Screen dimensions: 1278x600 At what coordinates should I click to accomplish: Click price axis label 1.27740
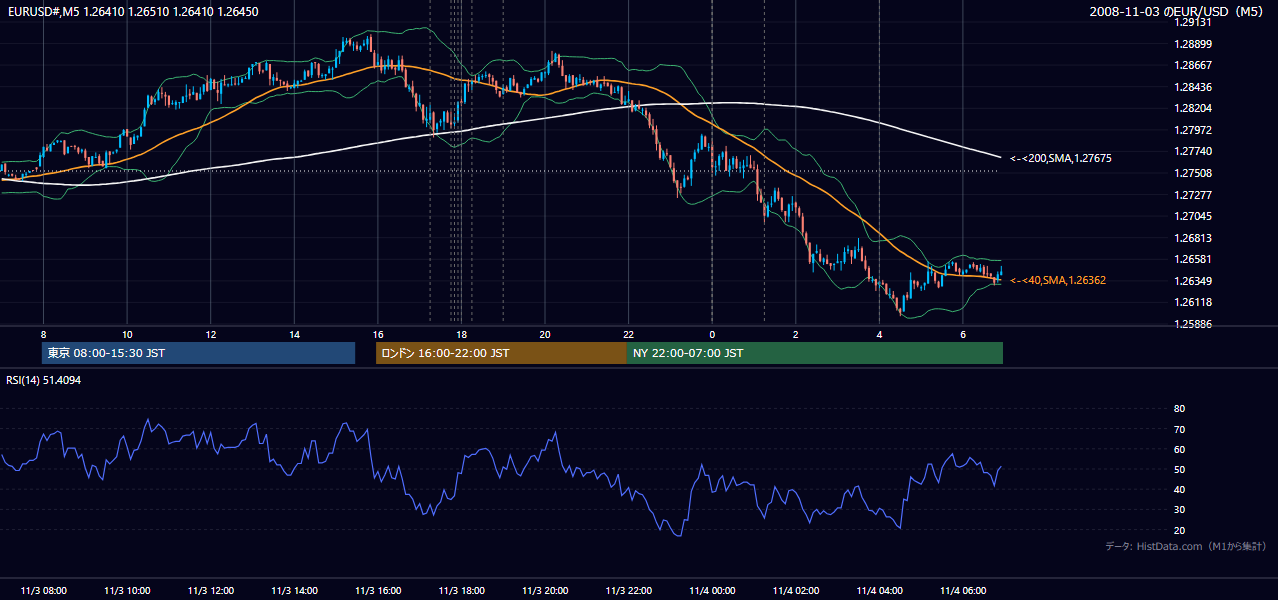coord(1192,151)
